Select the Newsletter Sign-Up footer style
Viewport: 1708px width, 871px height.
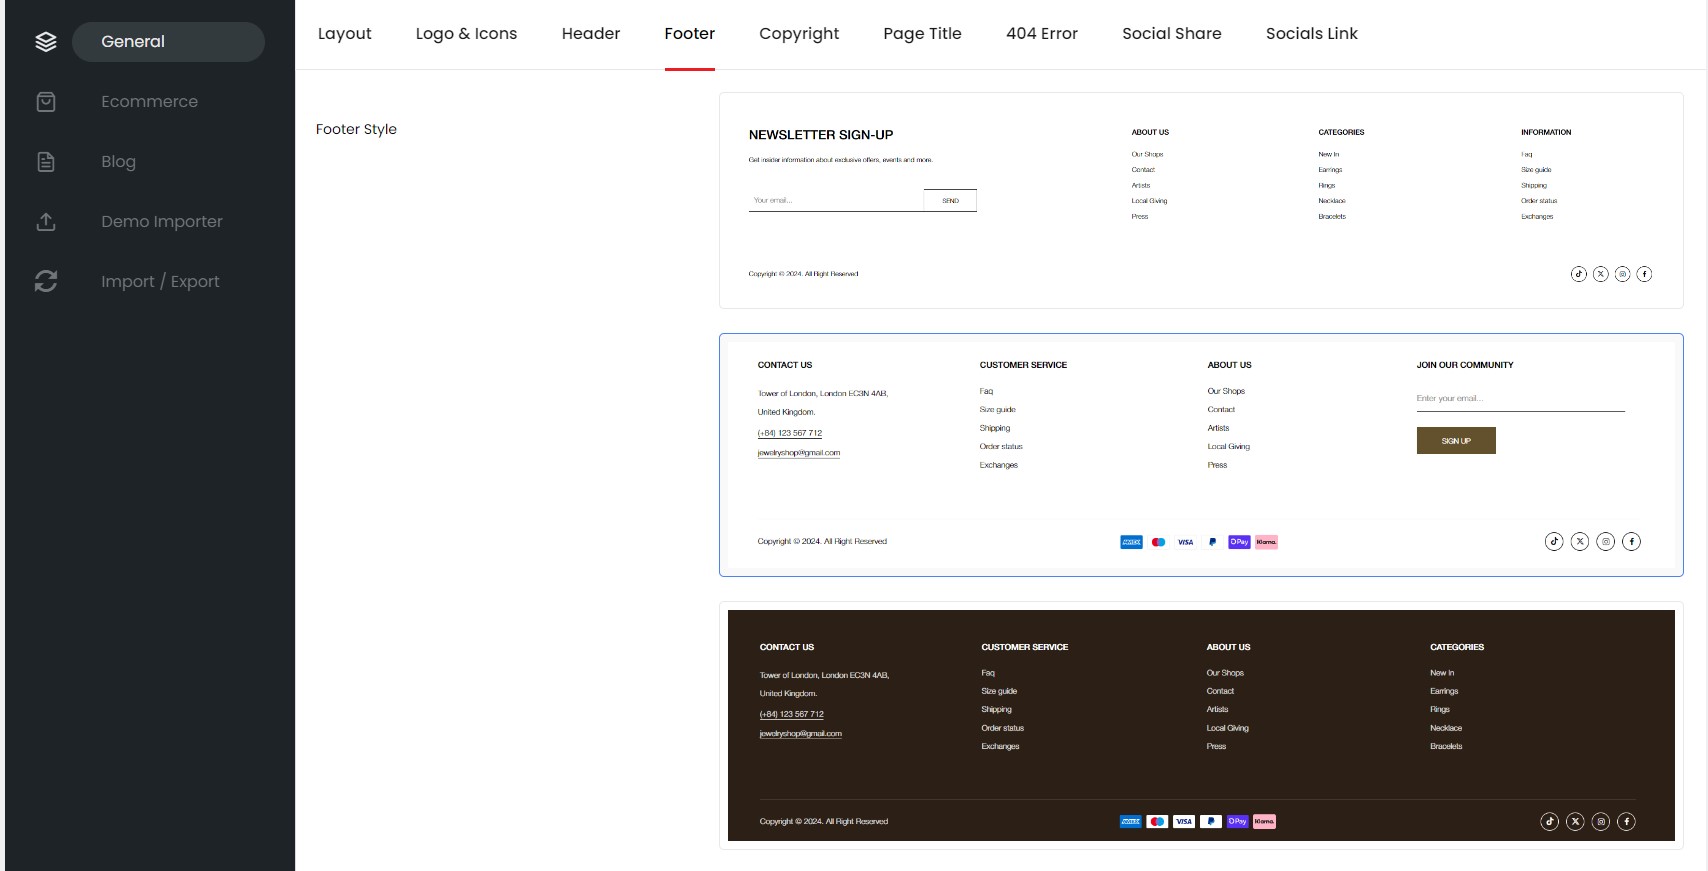[x=1200, y=201]
